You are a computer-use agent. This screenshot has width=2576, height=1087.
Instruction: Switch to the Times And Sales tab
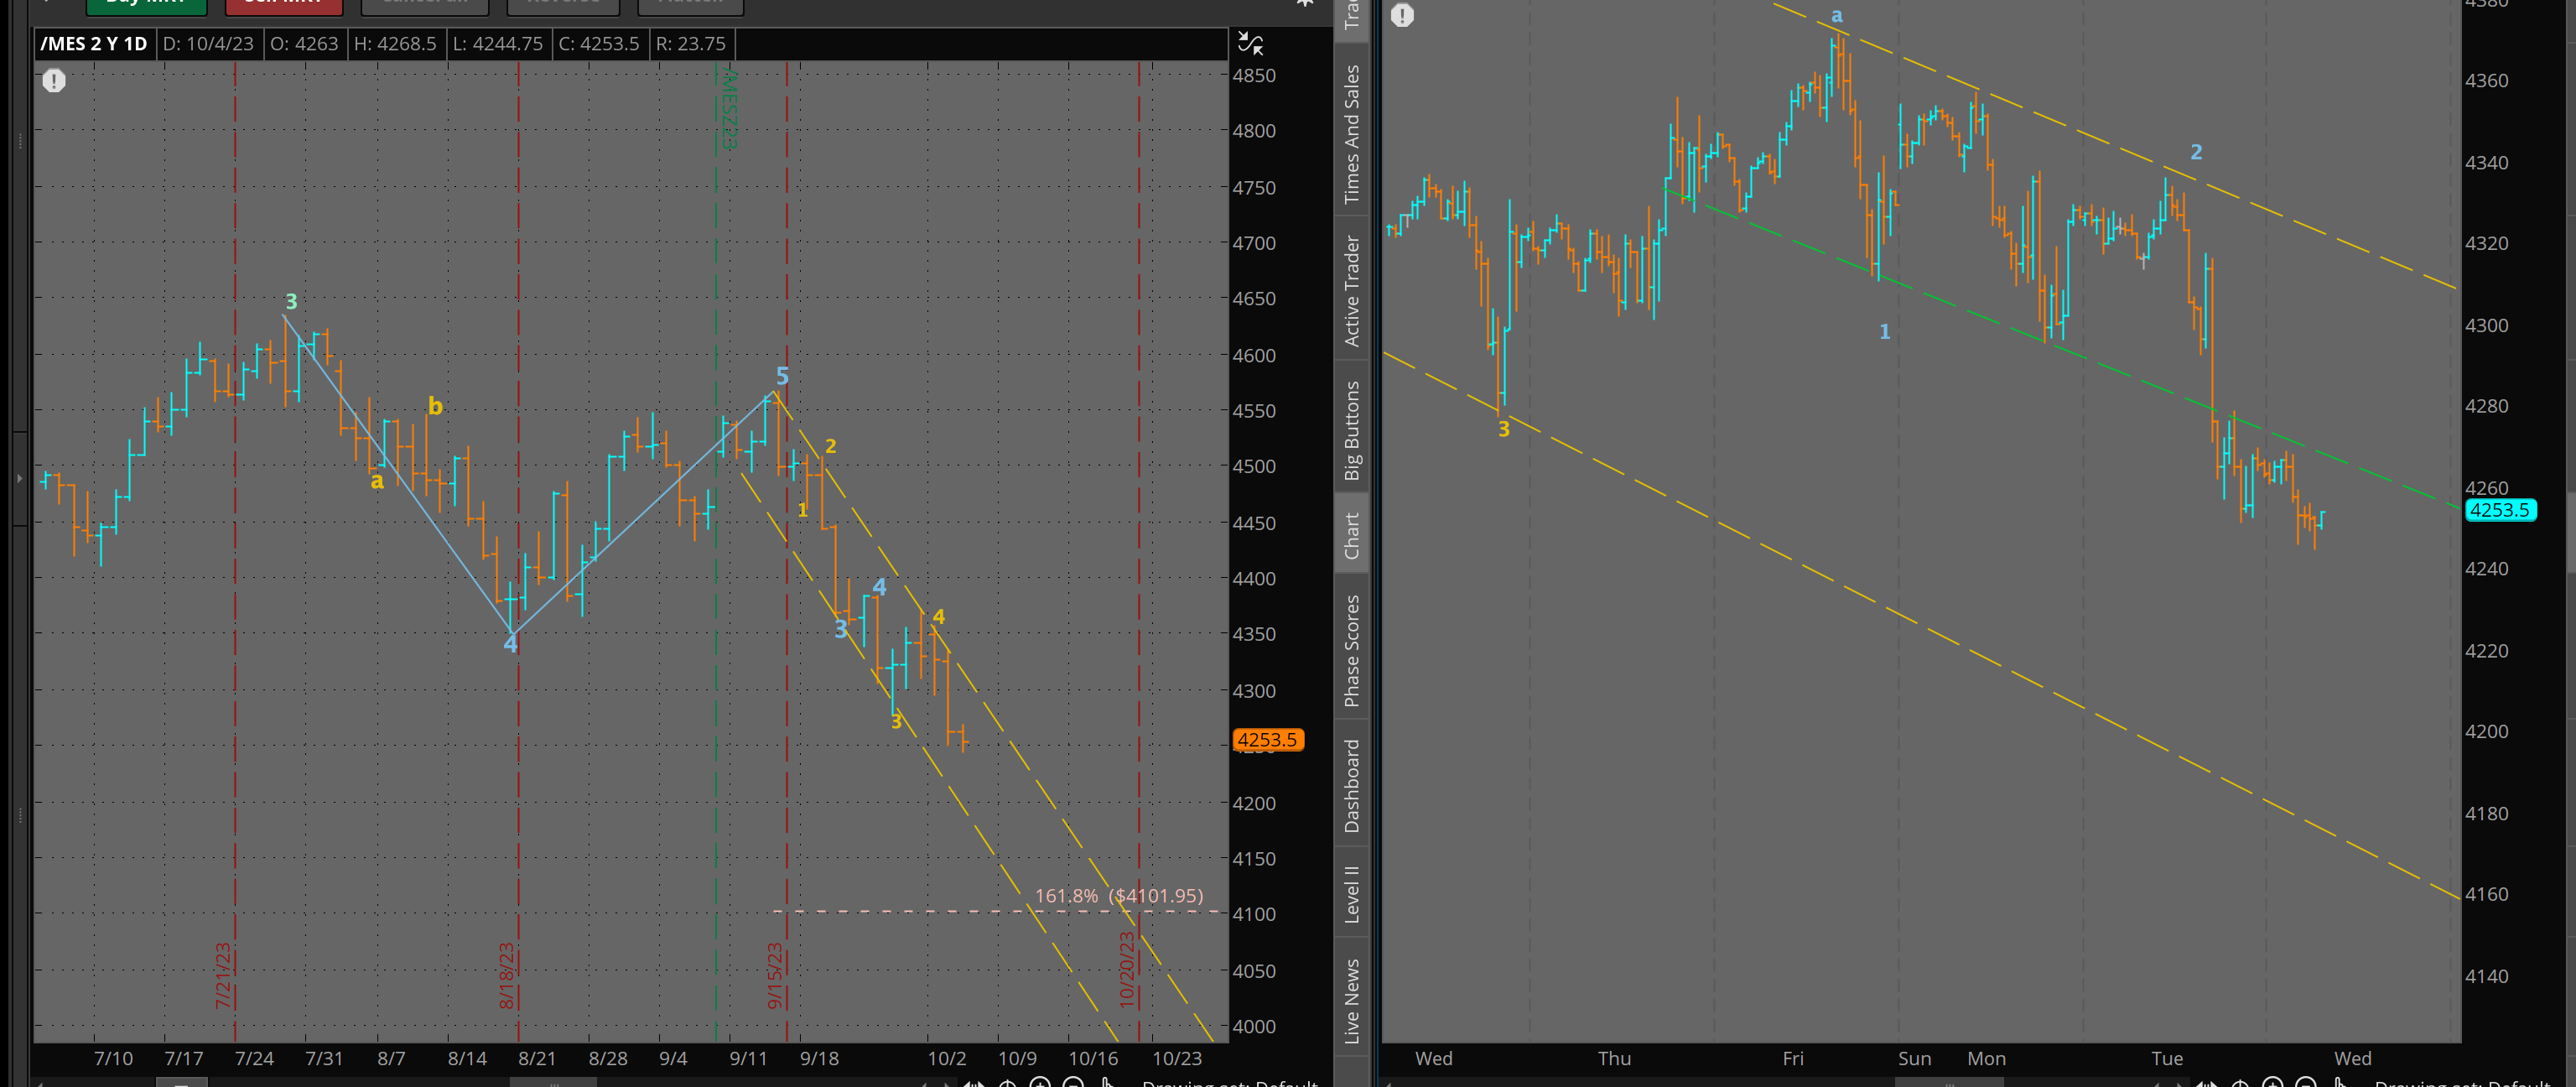click(x=1351, y=134)
